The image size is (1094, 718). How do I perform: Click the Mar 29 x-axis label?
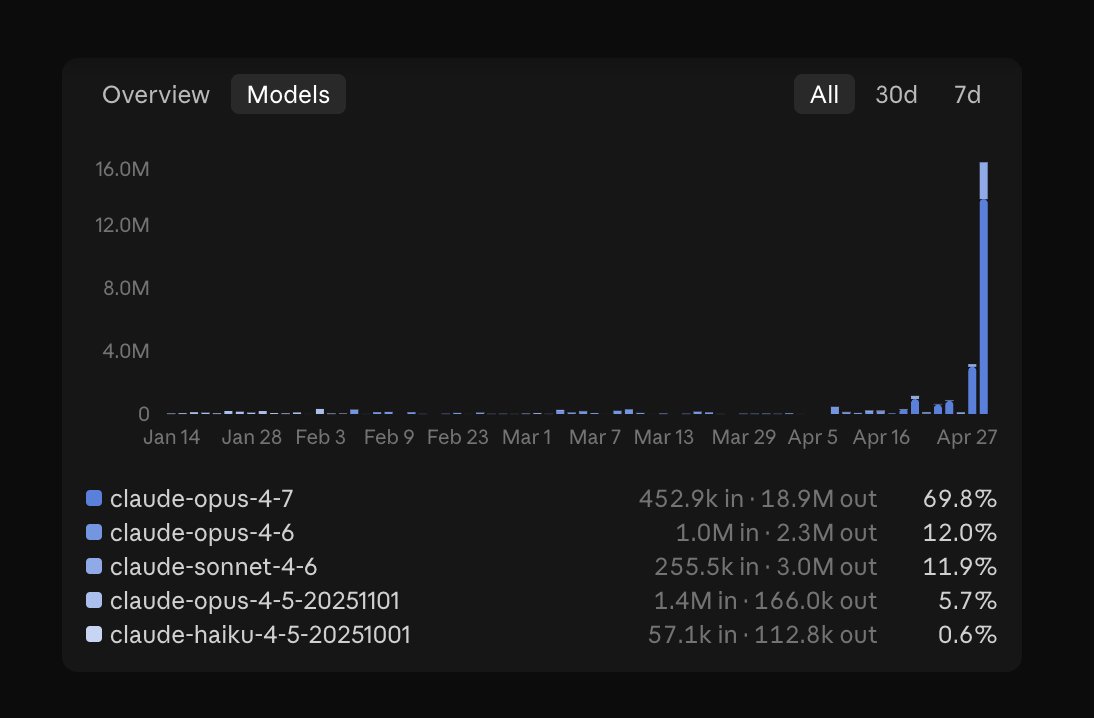(x=744, y=437)
